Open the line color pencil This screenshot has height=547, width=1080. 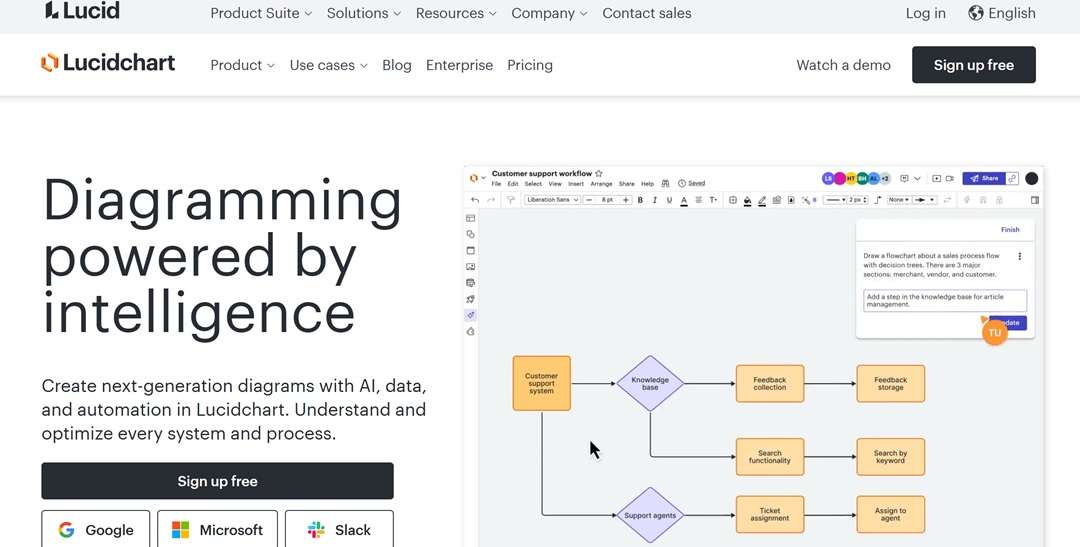pyautogui.click(x=762, y=200)
